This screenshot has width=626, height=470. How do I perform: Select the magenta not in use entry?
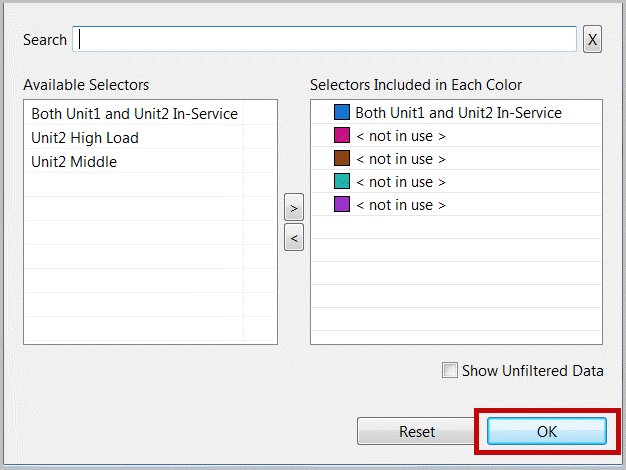[400, 136]
